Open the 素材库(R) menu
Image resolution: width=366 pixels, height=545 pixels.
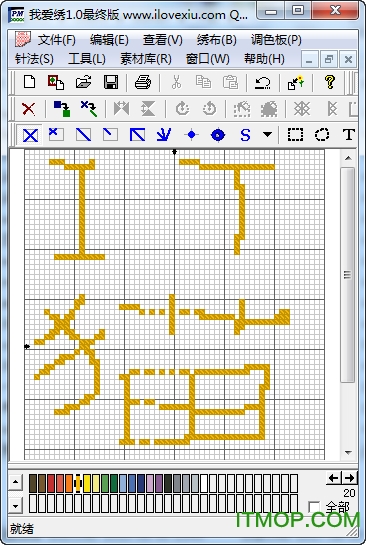click(x=146, y=59)
